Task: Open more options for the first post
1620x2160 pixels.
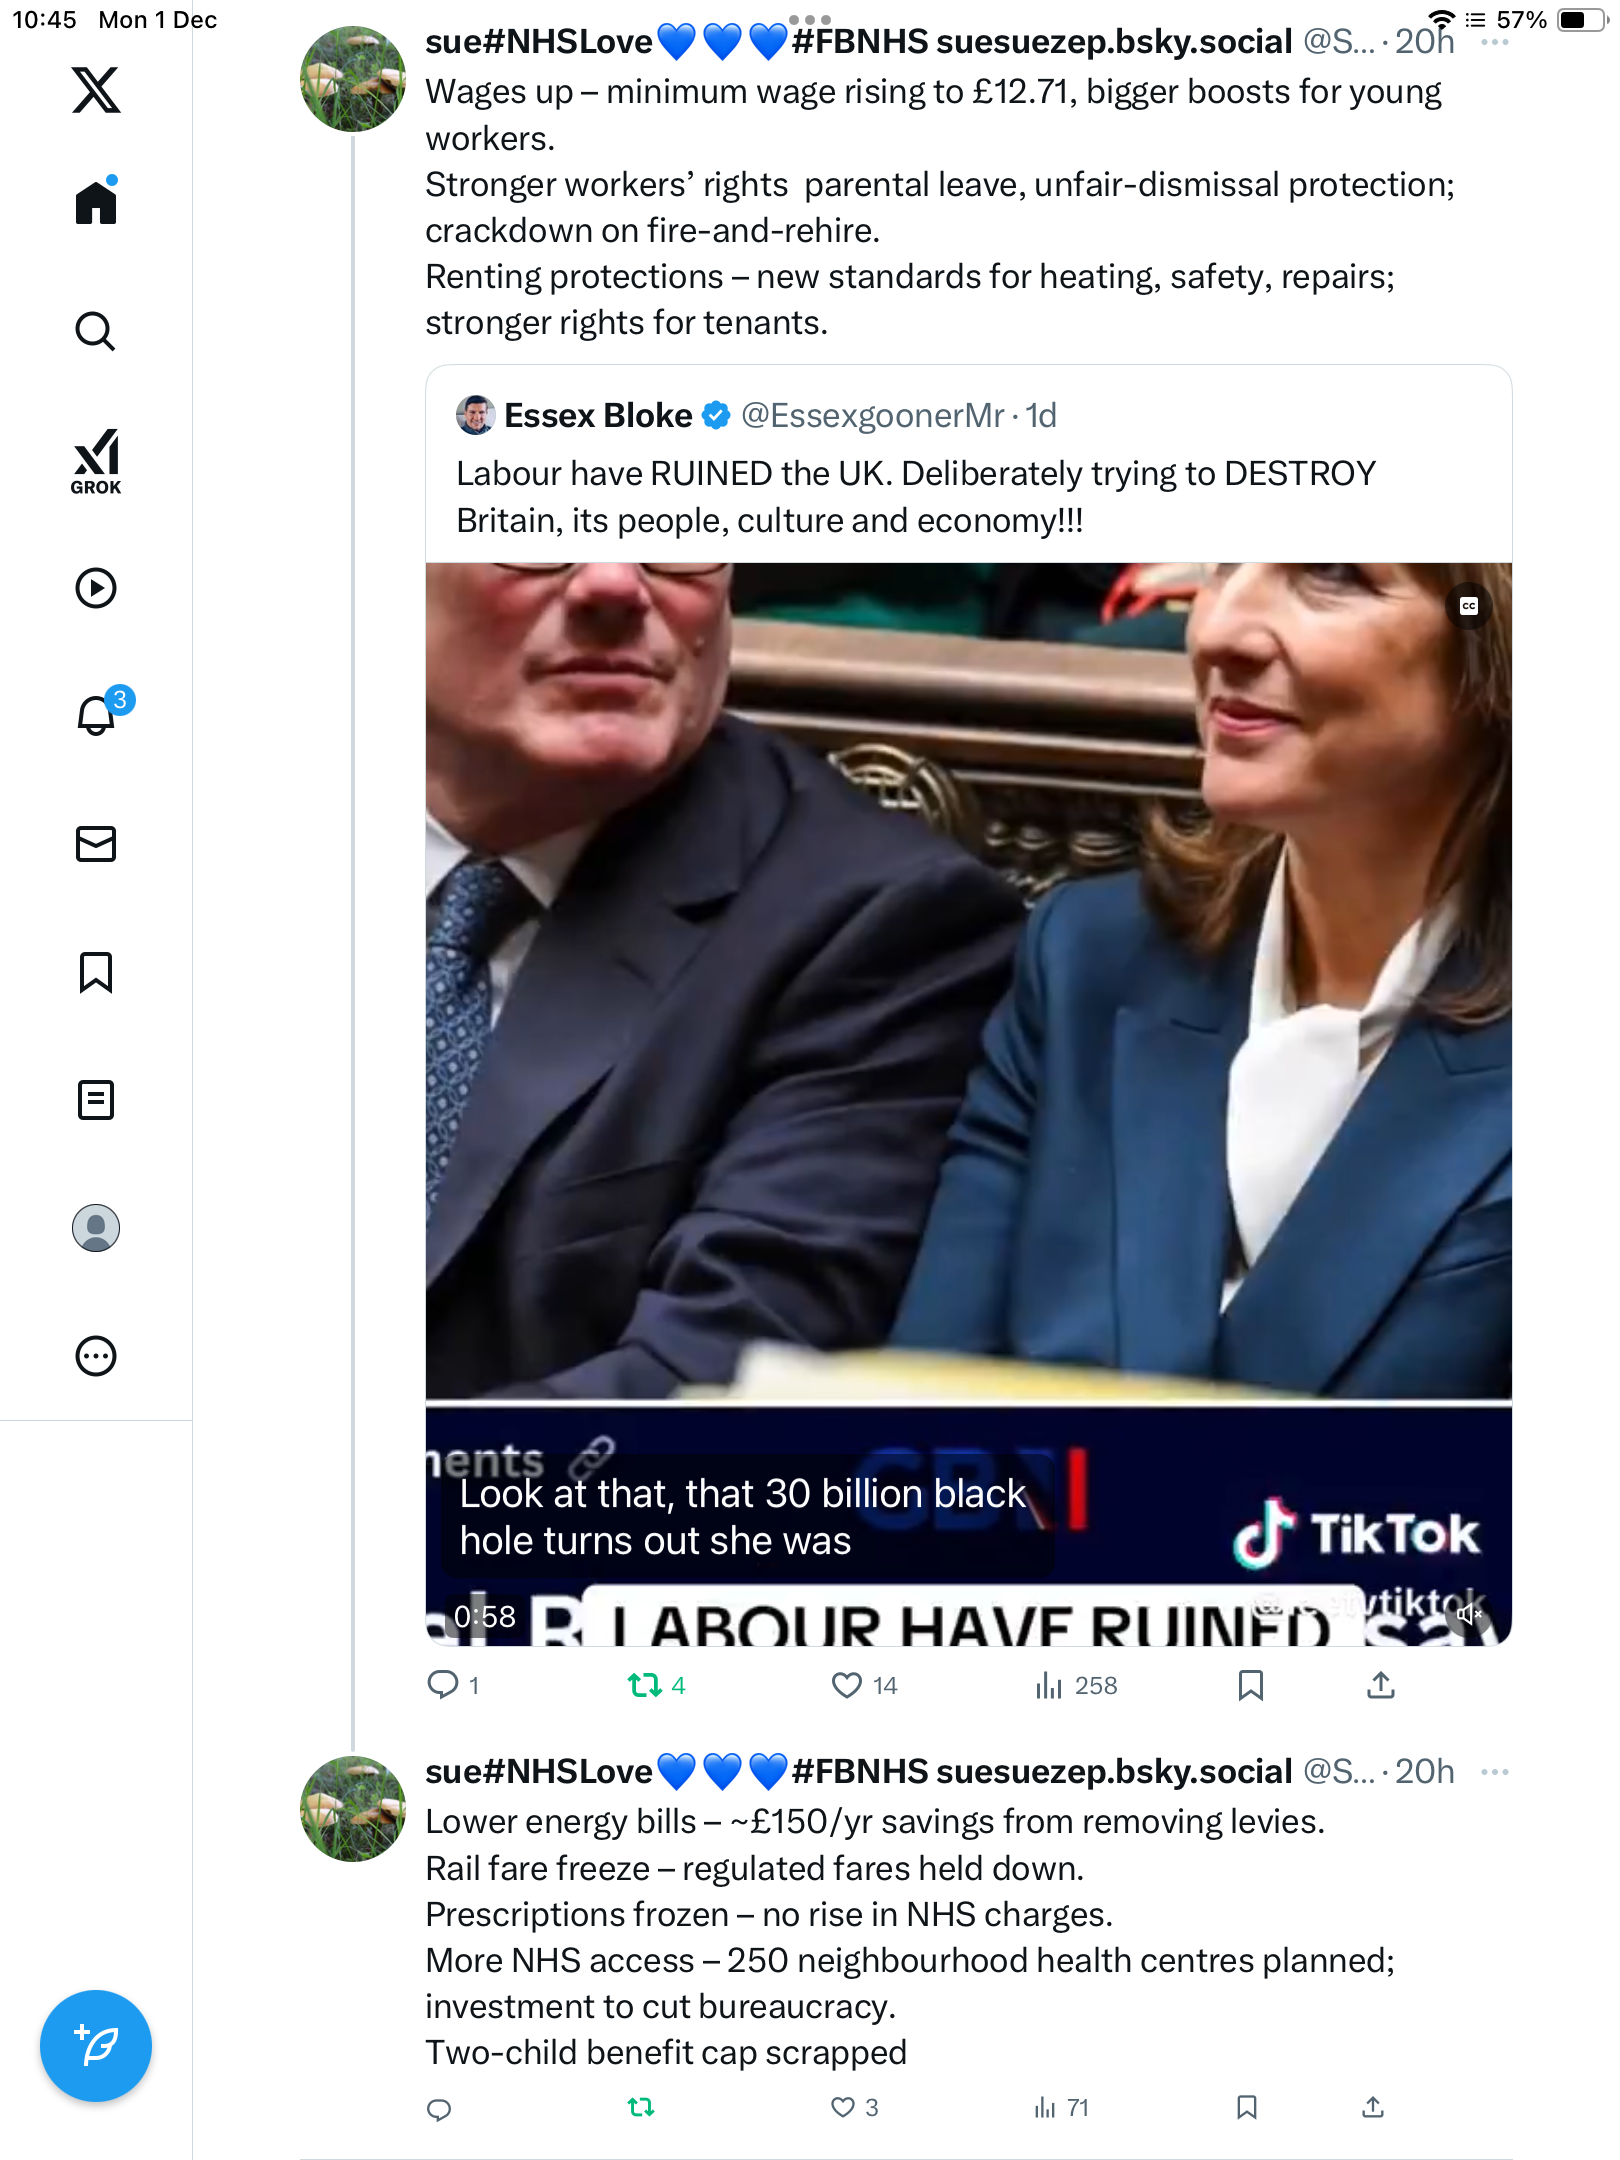Action: 1495,42
